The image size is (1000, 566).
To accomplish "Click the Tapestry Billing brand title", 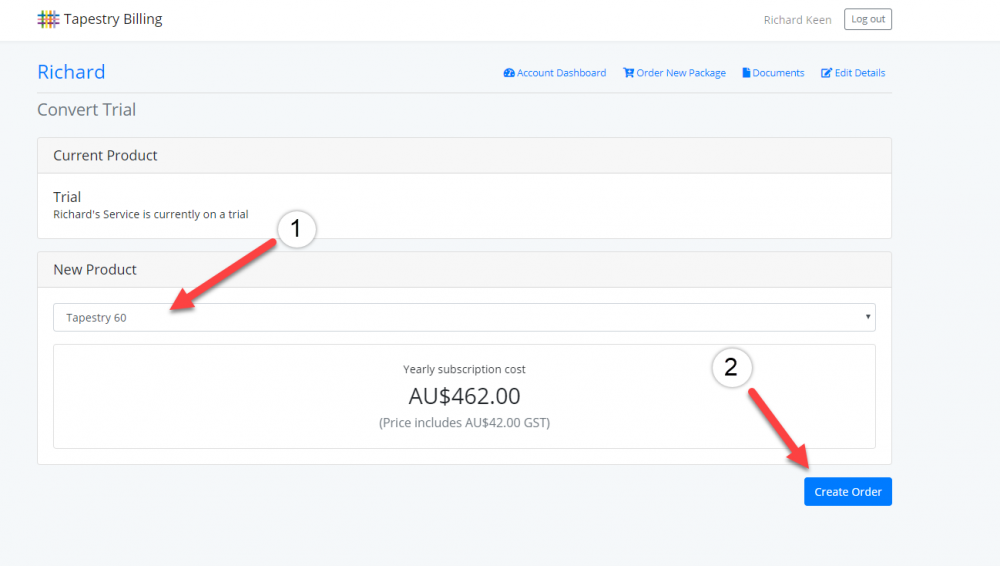I will pos(112,19).
